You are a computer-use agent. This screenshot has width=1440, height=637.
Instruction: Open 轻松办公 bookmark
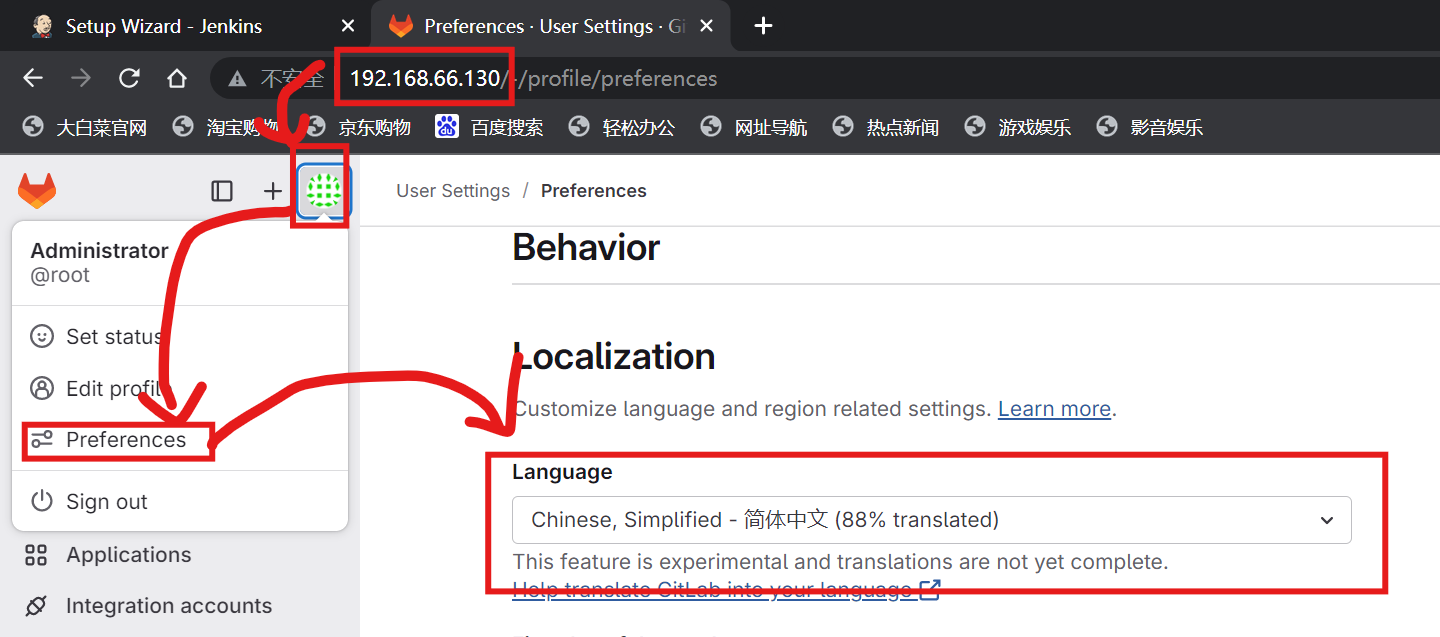[622, 127]
